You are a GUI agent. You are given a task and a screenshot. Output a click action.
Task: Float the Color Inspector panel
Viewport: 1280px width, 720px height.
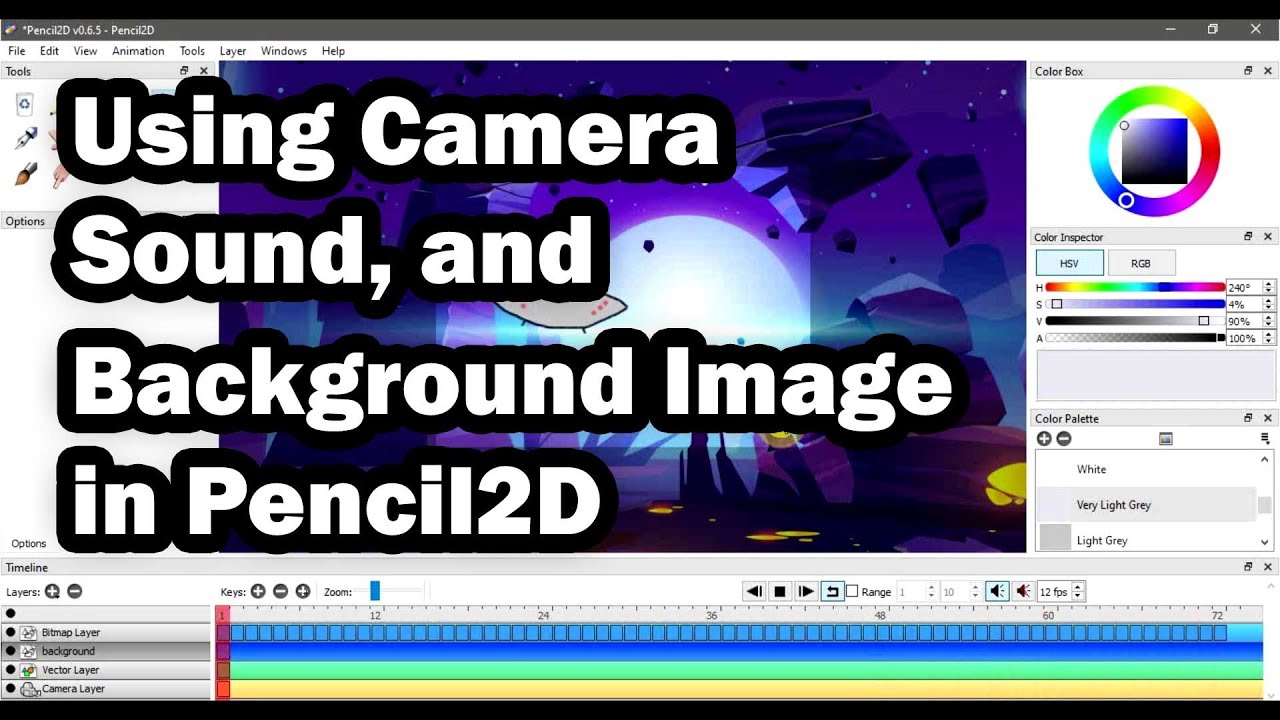click(1248, 237)
